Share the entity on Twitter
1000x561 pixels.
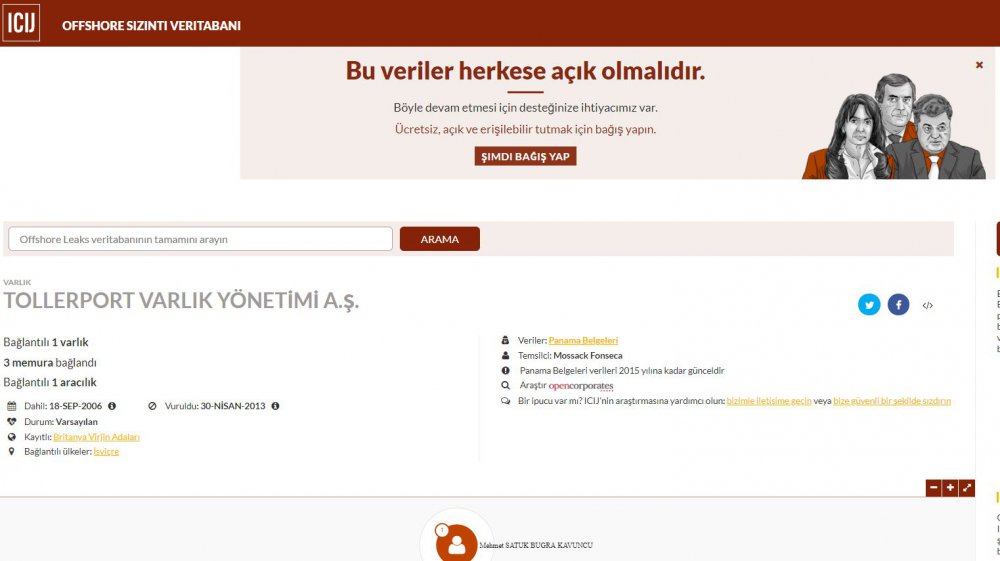869,305
